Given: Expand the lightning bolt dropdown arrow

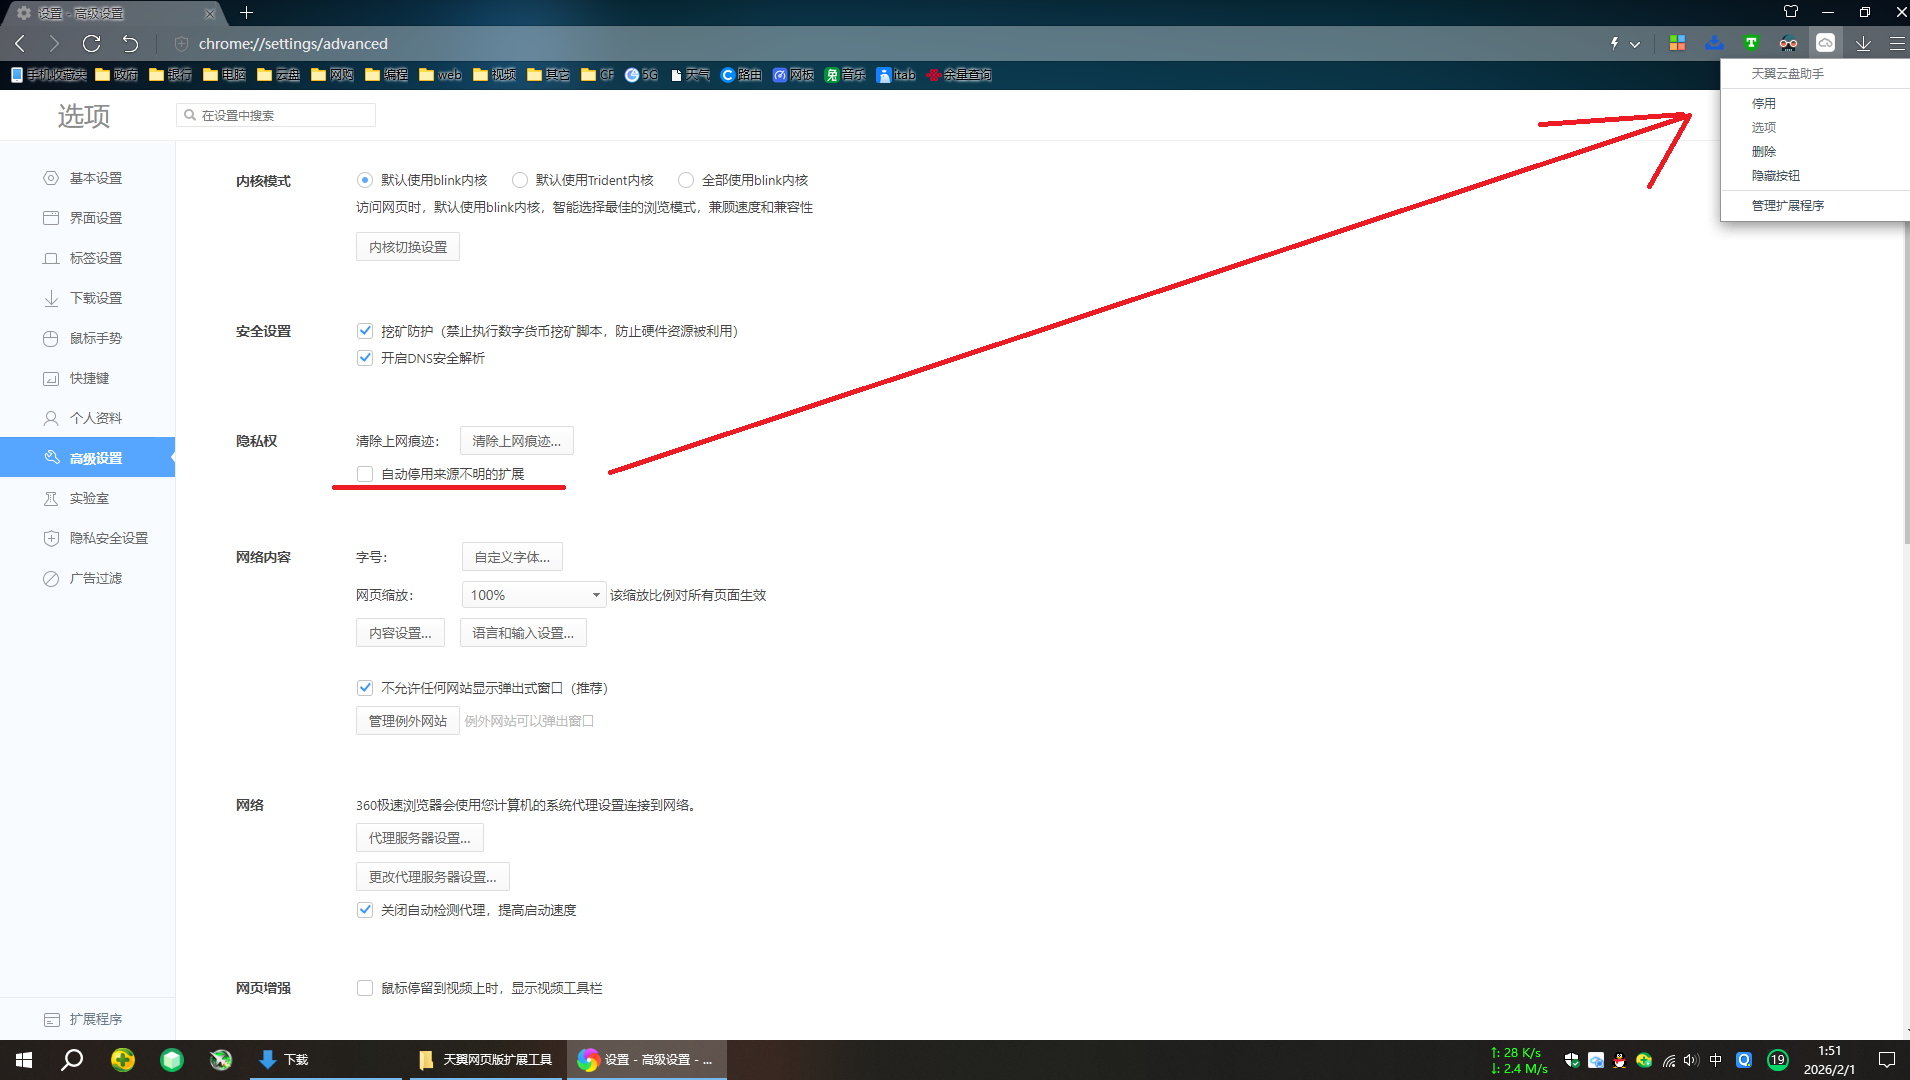Looking at the screenshot, I should click(1635, 44).
